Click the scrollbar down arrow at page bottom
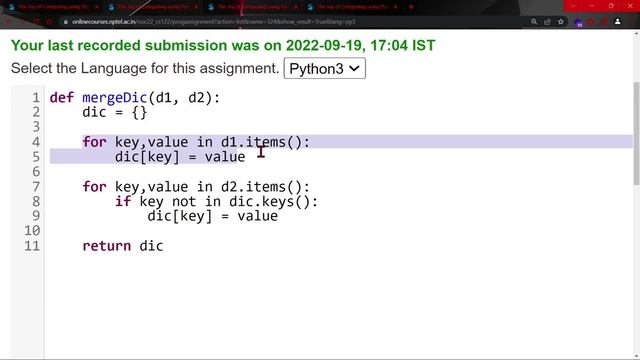The height and width of the screenshot is (360, 640). point(636,357)
